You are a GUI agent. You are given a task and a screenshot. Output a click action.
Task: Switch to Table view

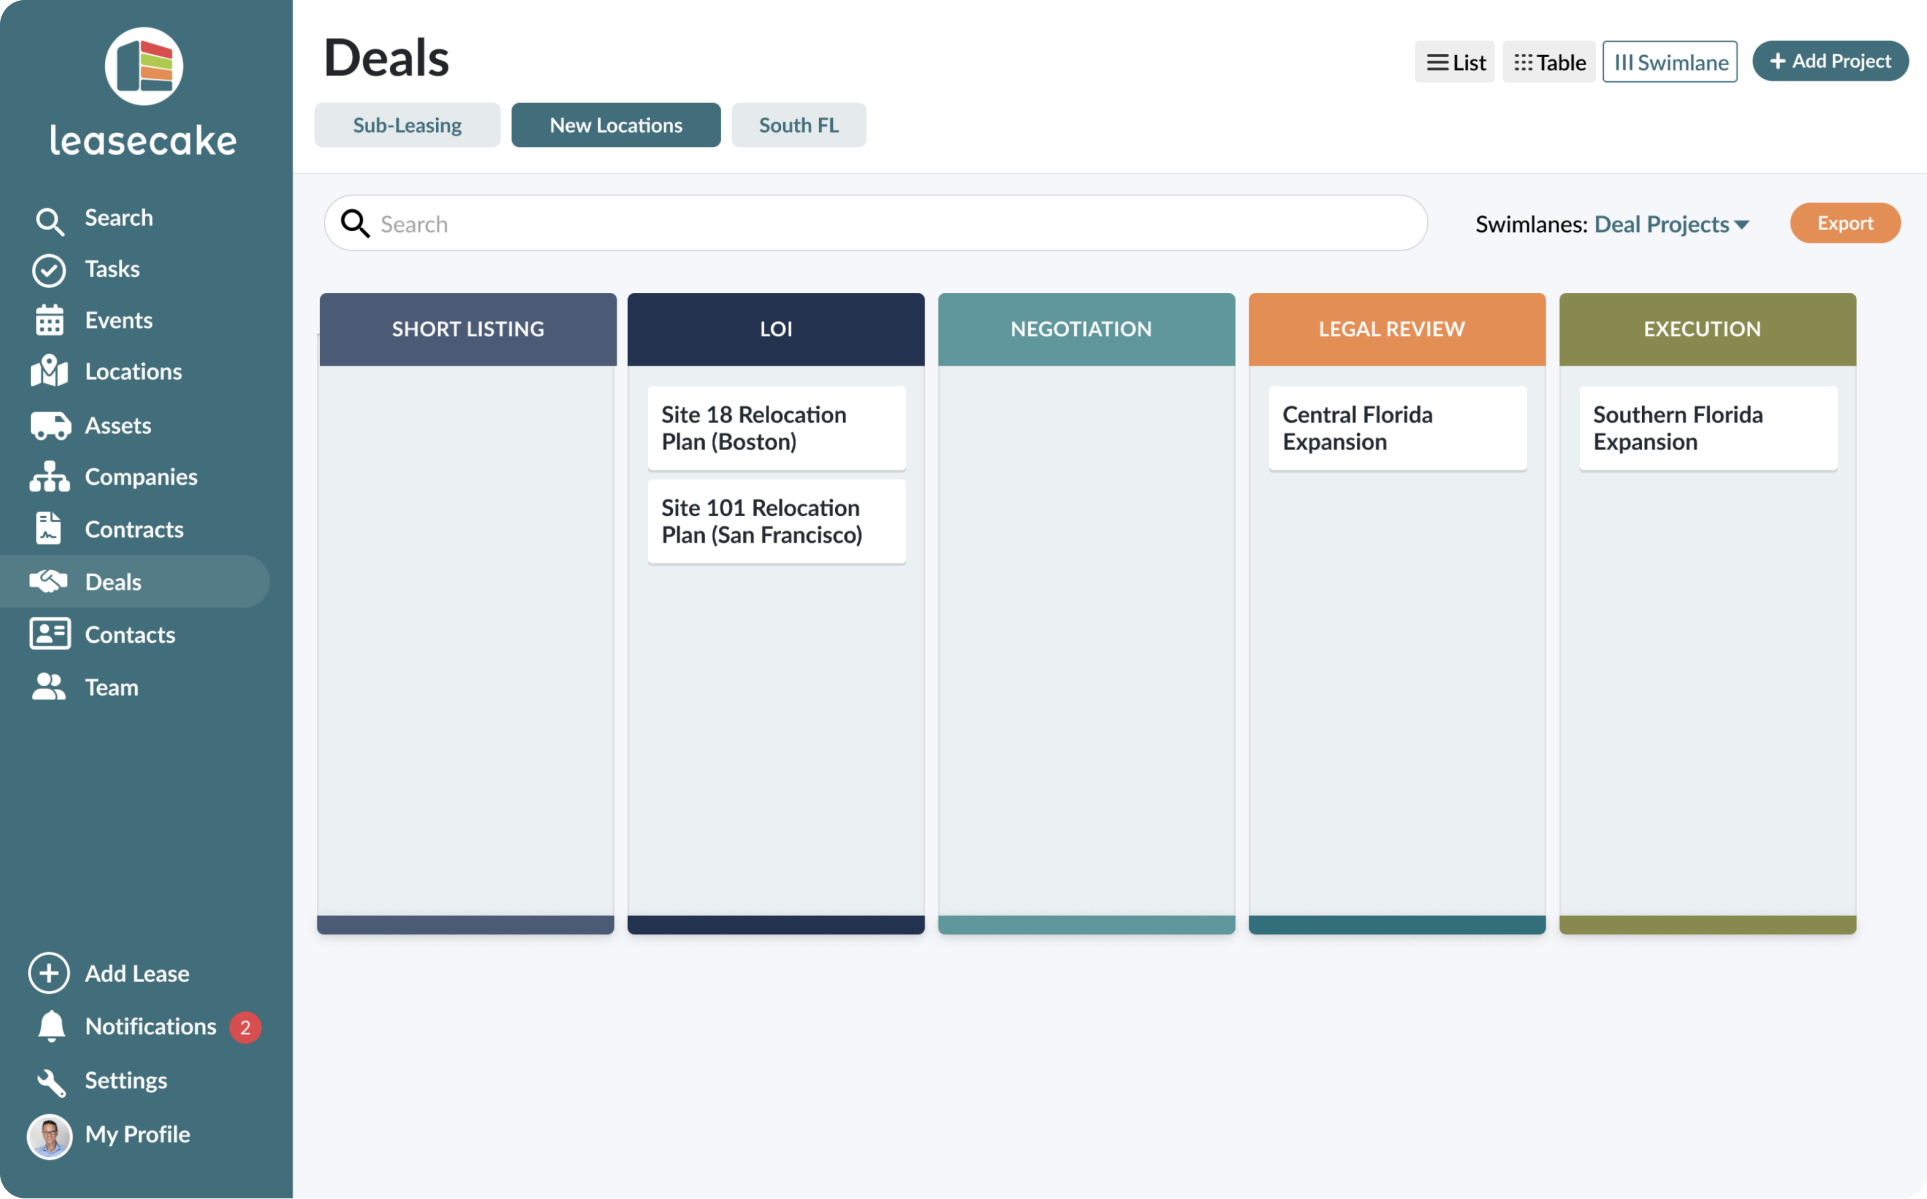1549,62
